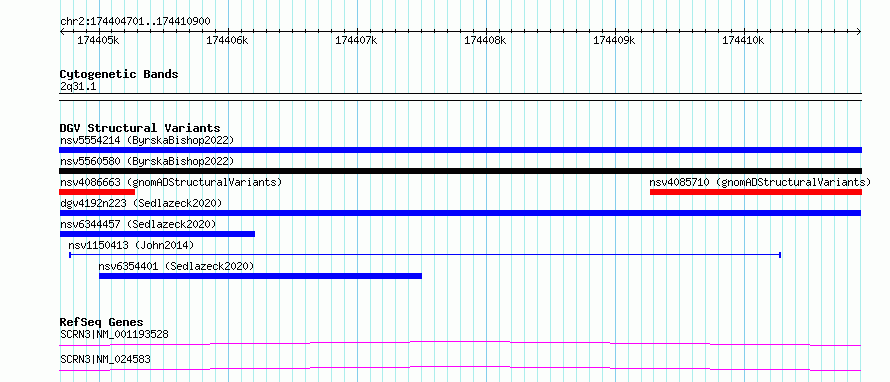This screenshot has width=890, height=382.
Task: Click the dgv4192n223 blue variant bar
Action: (460, 213)
